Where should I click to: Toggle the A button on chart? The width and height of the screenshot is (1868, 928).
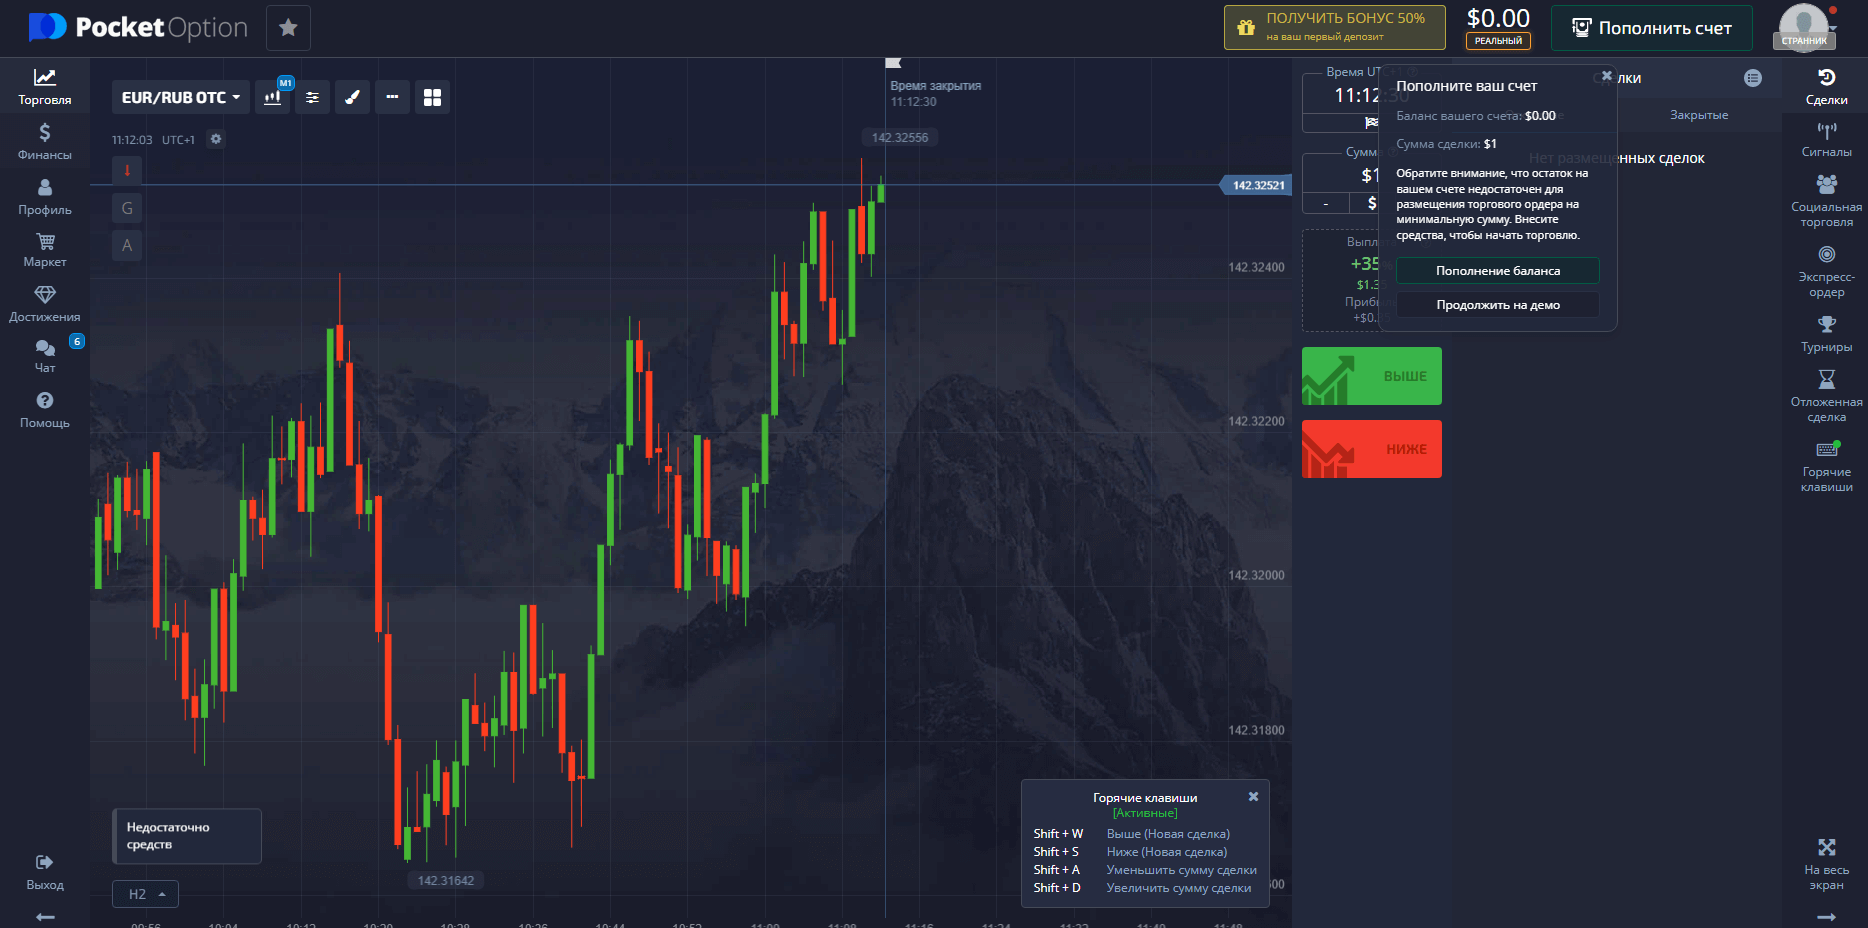tap(127, 245)
